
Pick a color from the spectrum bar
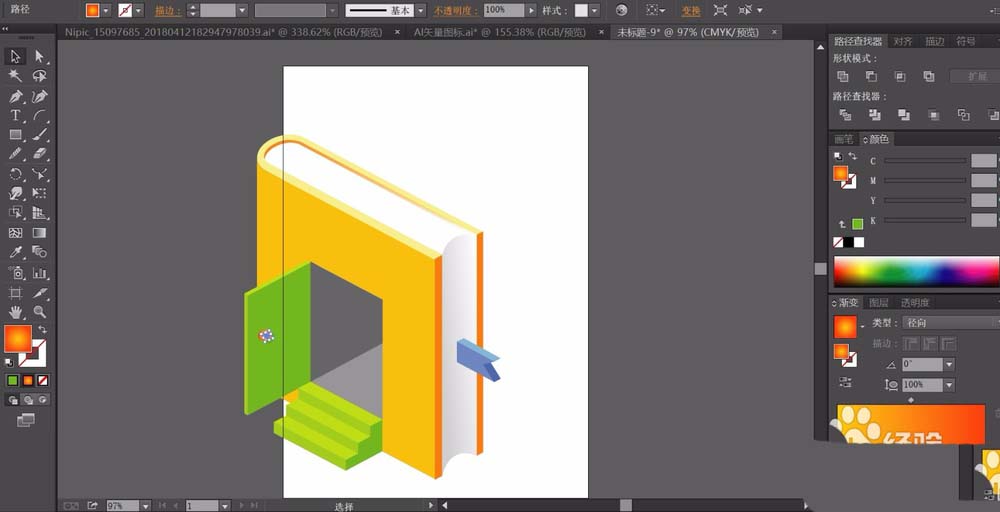tap(916, 272)
